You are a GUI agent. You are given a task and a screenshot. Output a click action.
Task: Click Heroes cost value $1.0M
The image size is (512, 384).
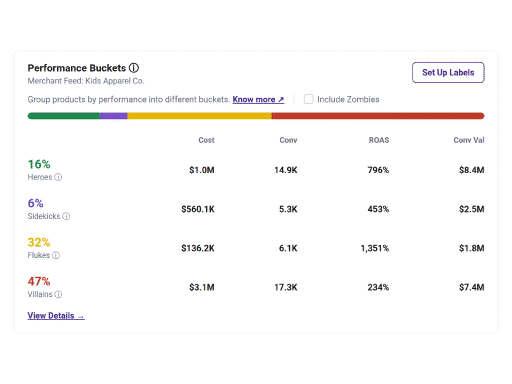pos(202,170)
